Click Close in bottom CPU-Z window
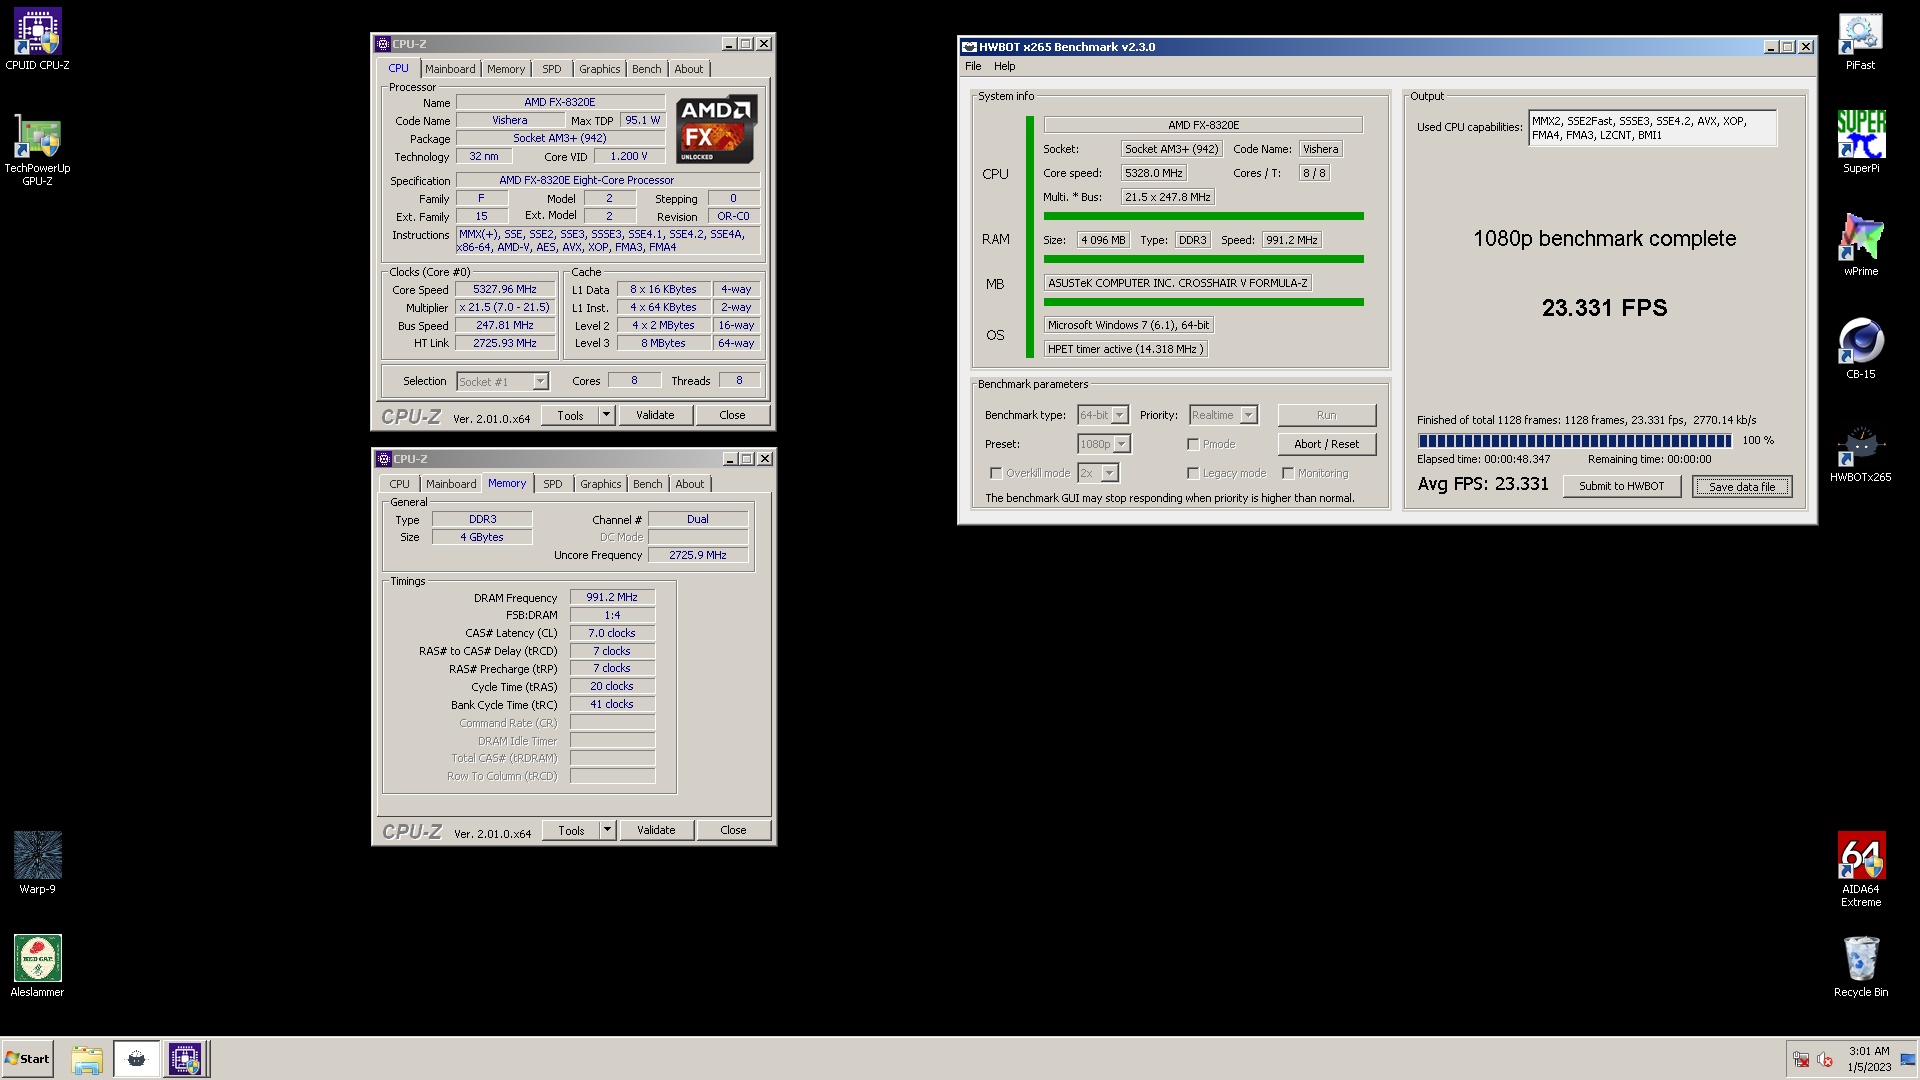The width and height of the screenshot is (1920, 1080). pyautogui.click(x=733, y=830)
